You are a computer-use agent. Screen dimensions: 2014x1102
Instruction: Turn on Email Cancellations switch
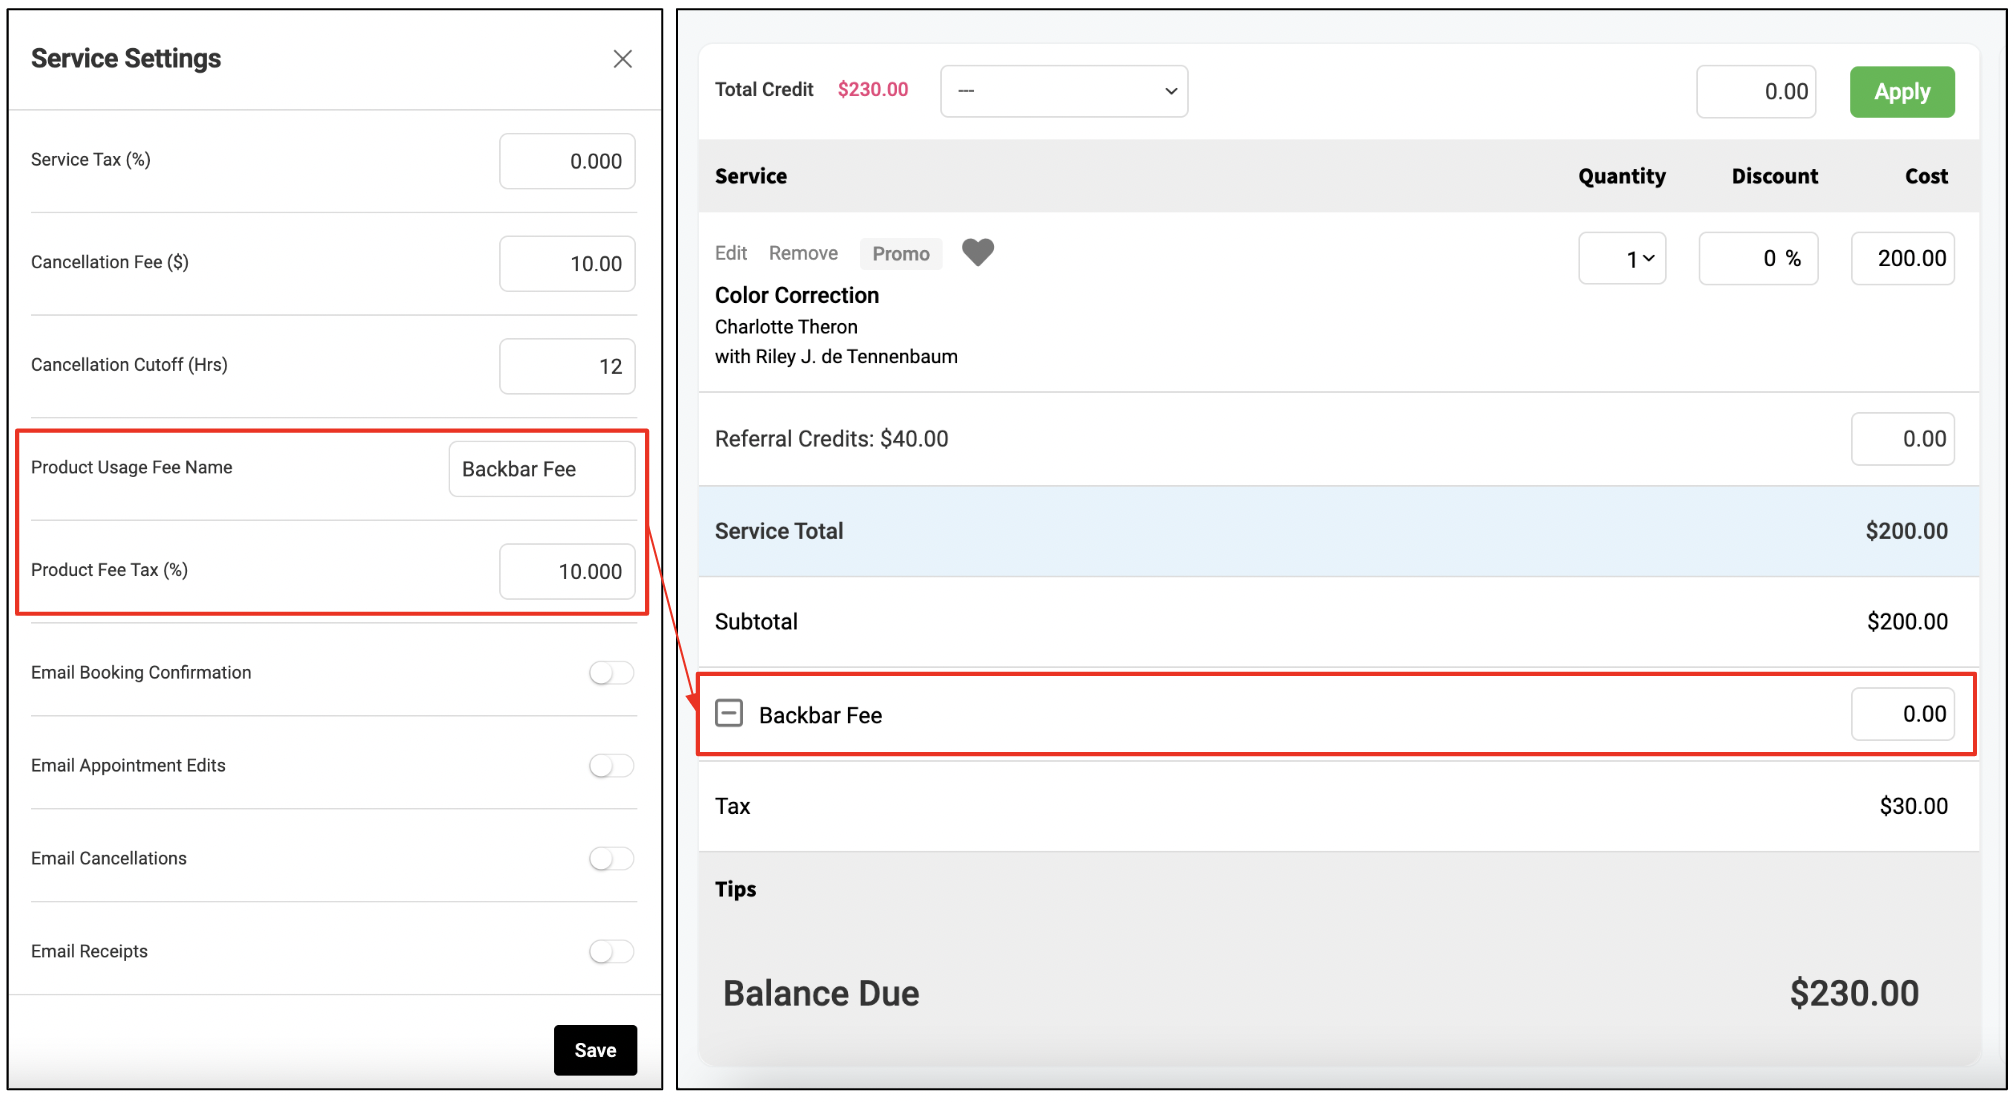[x=611, y=859]
